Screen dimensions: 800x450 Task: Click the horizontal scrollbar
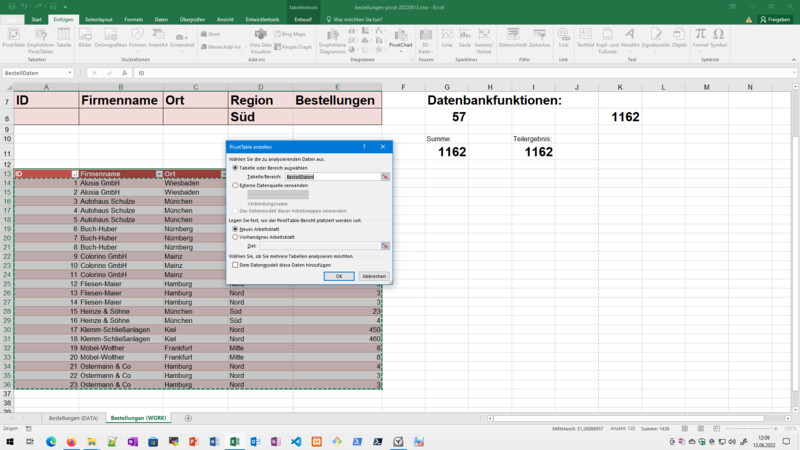(x=629, y=418)
